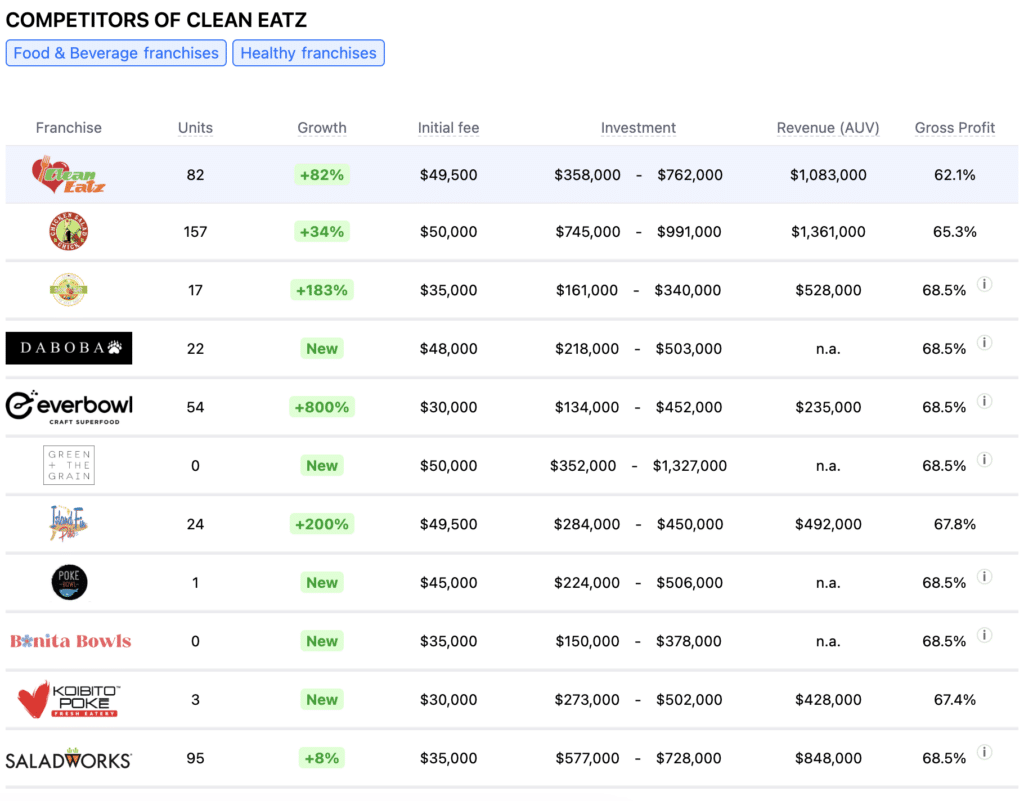Open the Healthy franchises tag
Viewport: 1024px width, 801px height.
coord(308,53)
